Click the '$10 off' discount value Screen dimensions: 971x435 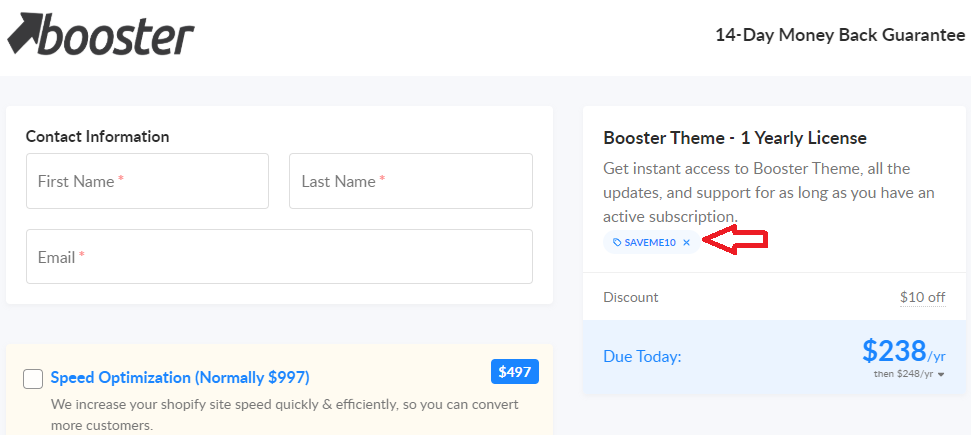[923, 297]
